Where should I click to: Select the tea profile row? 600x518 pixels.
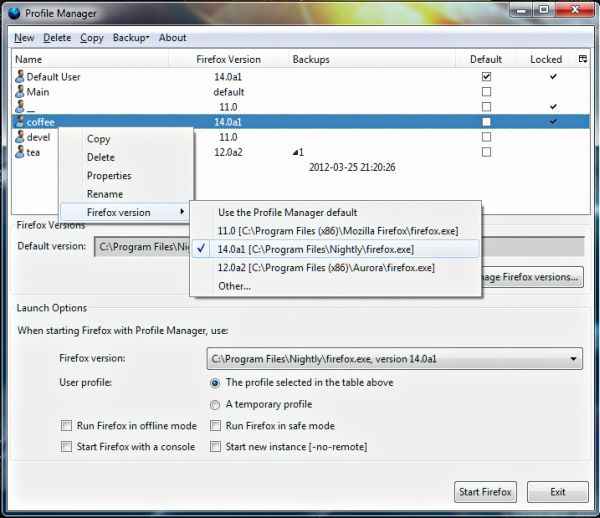[301, 152]
